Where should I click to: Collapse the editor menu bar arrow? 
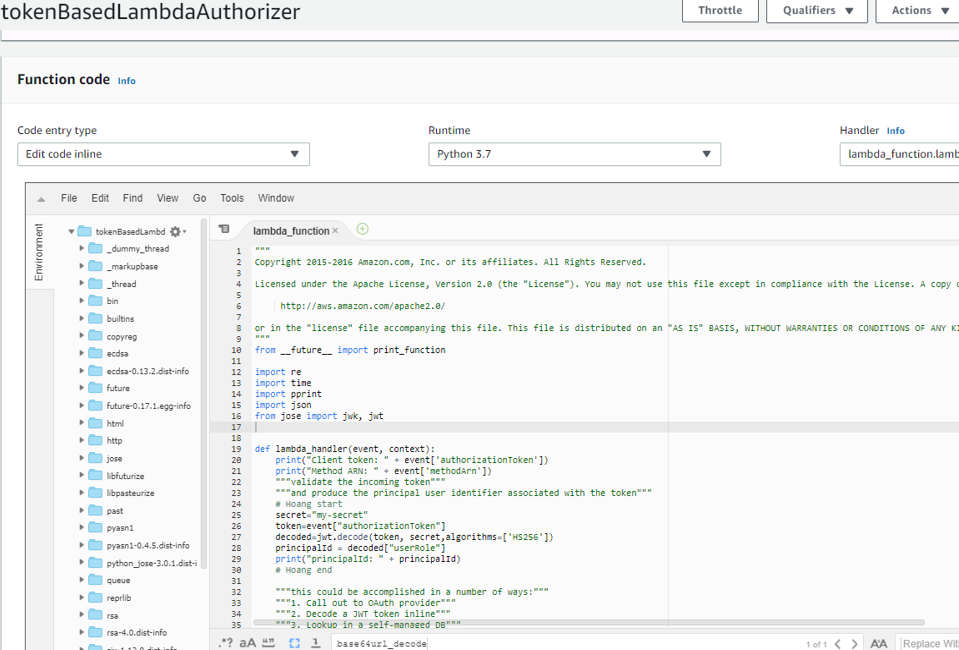(41, 199)
